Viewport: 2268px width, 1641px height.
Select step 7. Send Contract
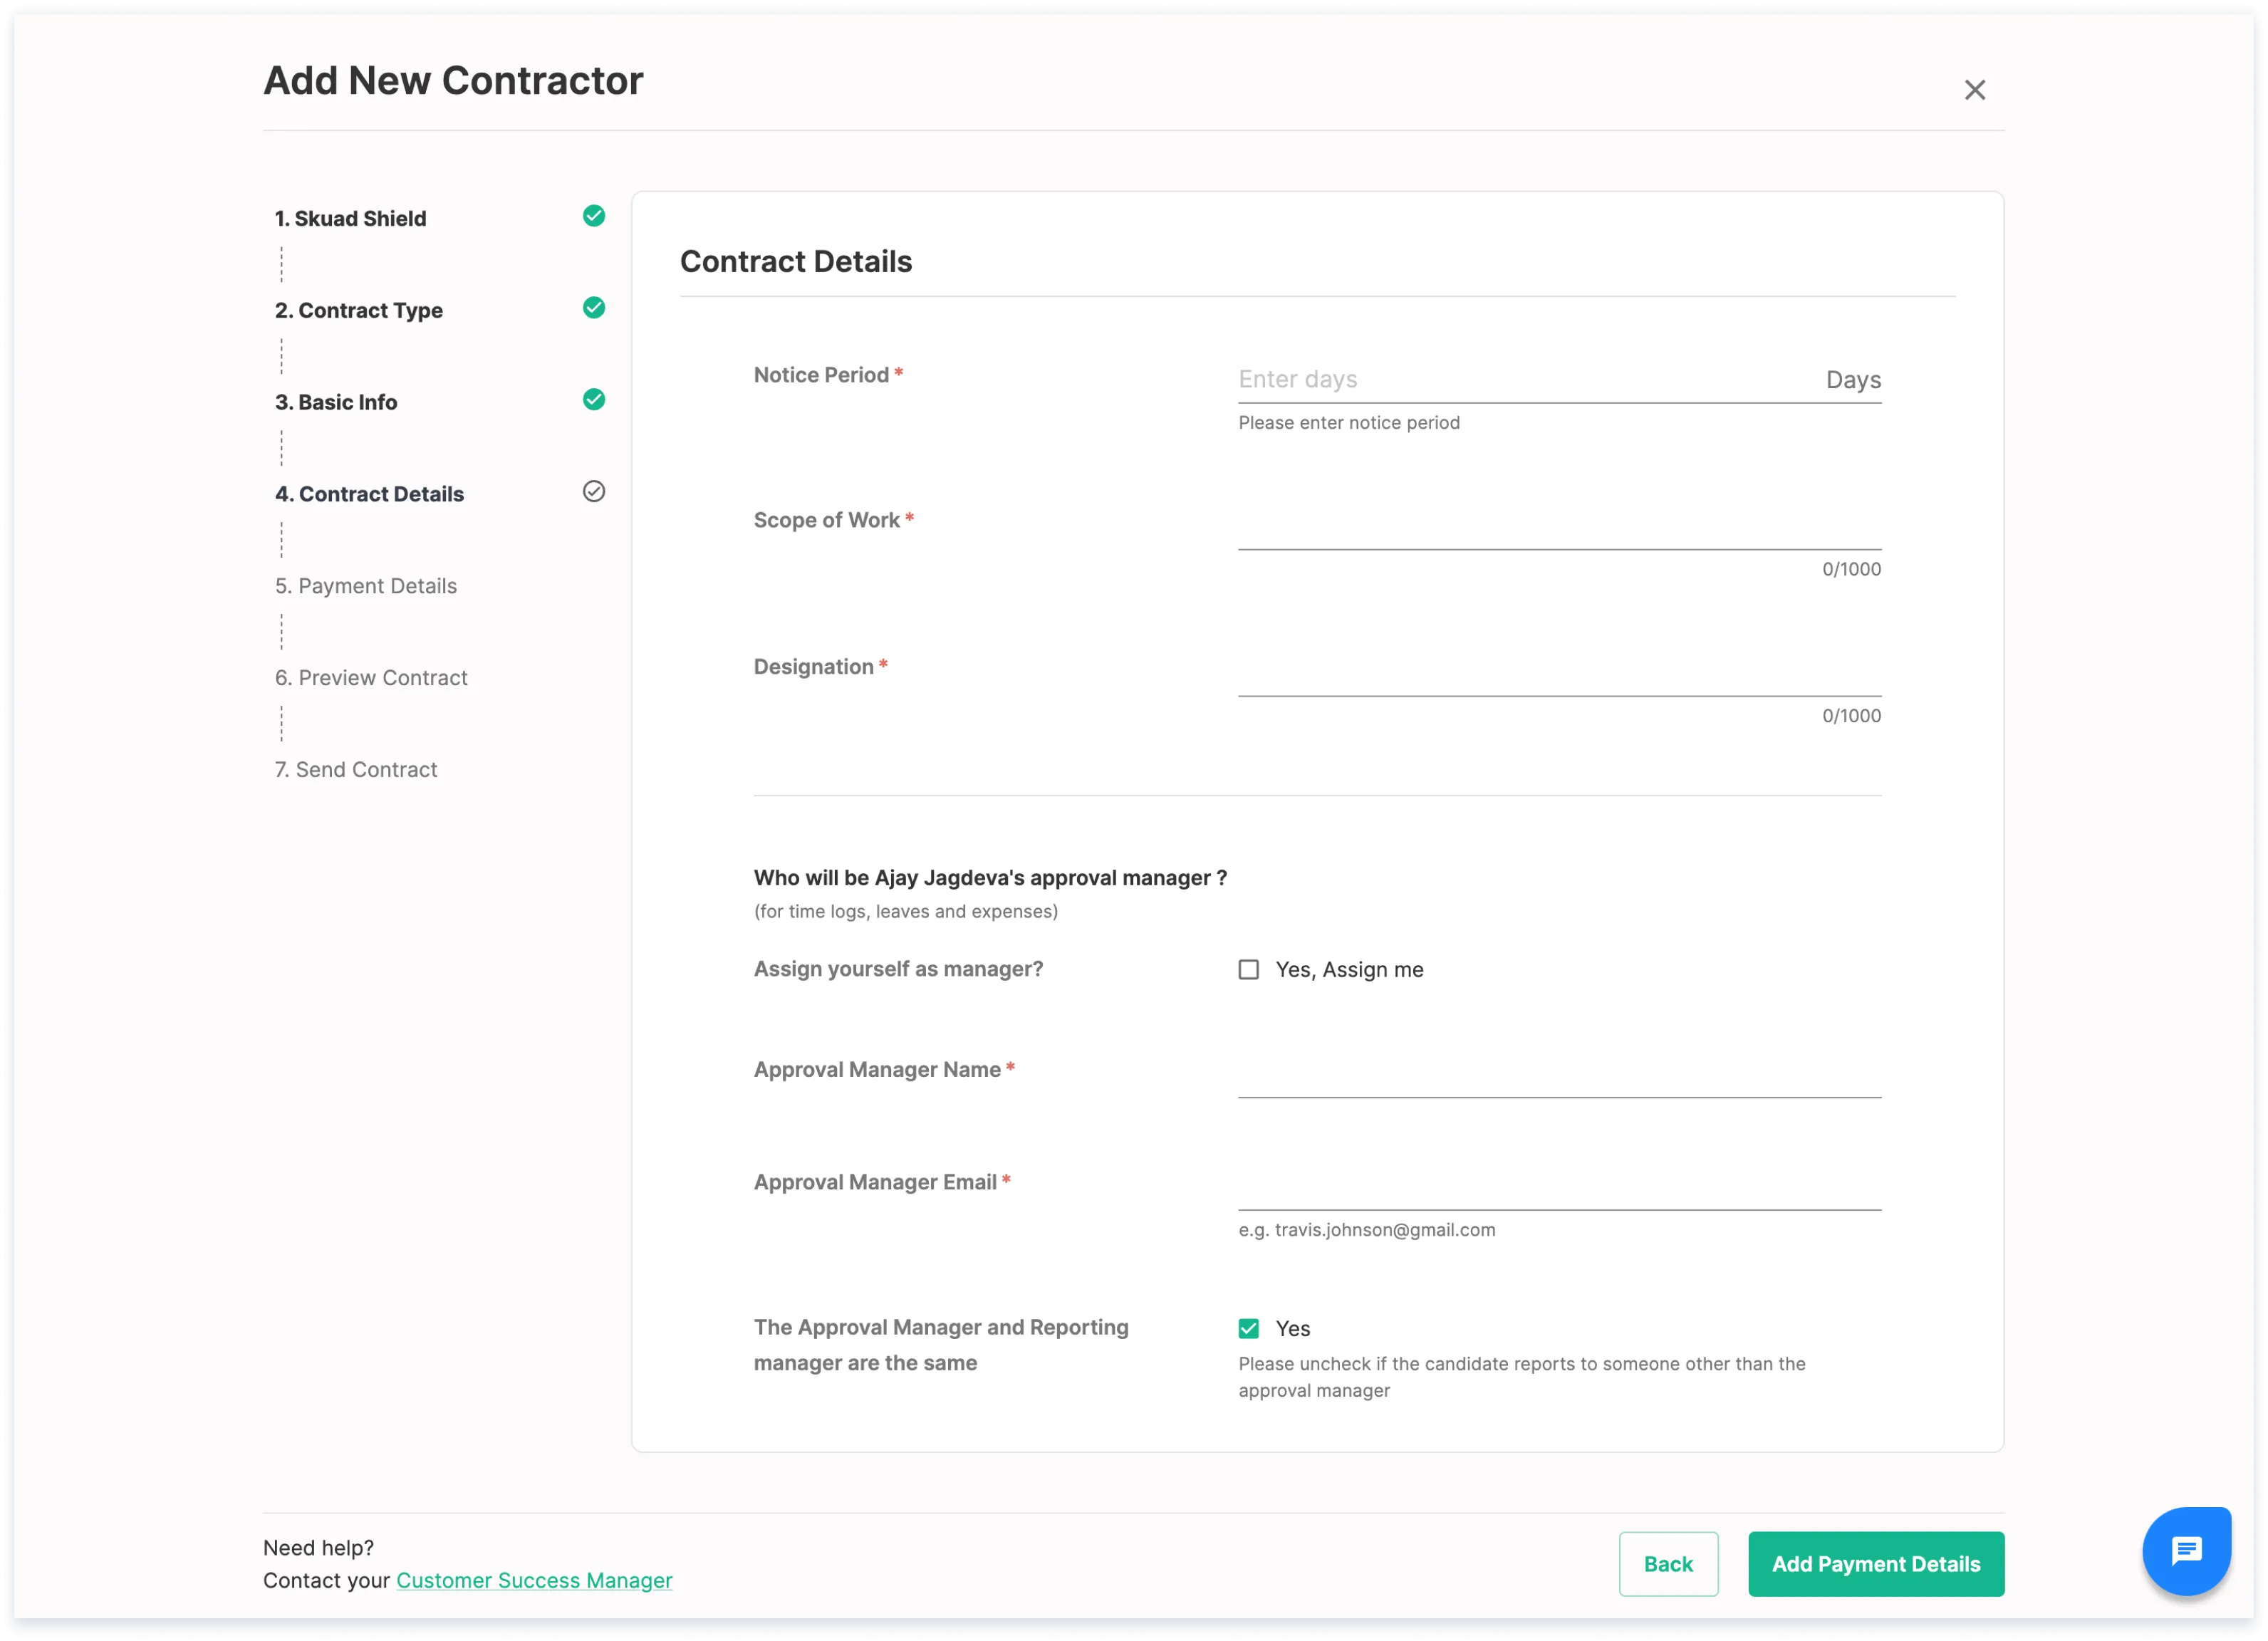pos(356,770)
